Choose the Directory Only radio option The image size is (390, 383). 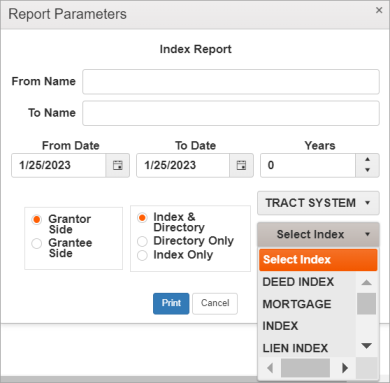coord(142,241)
